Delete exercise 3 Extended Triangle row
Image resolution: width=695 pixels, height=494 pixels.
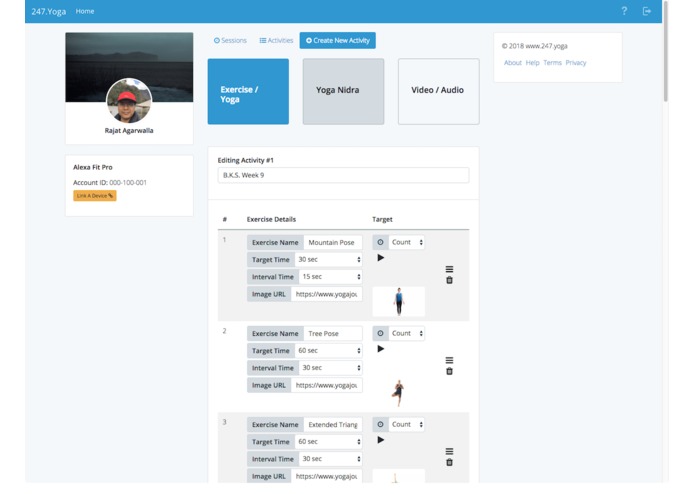[449, 463]
